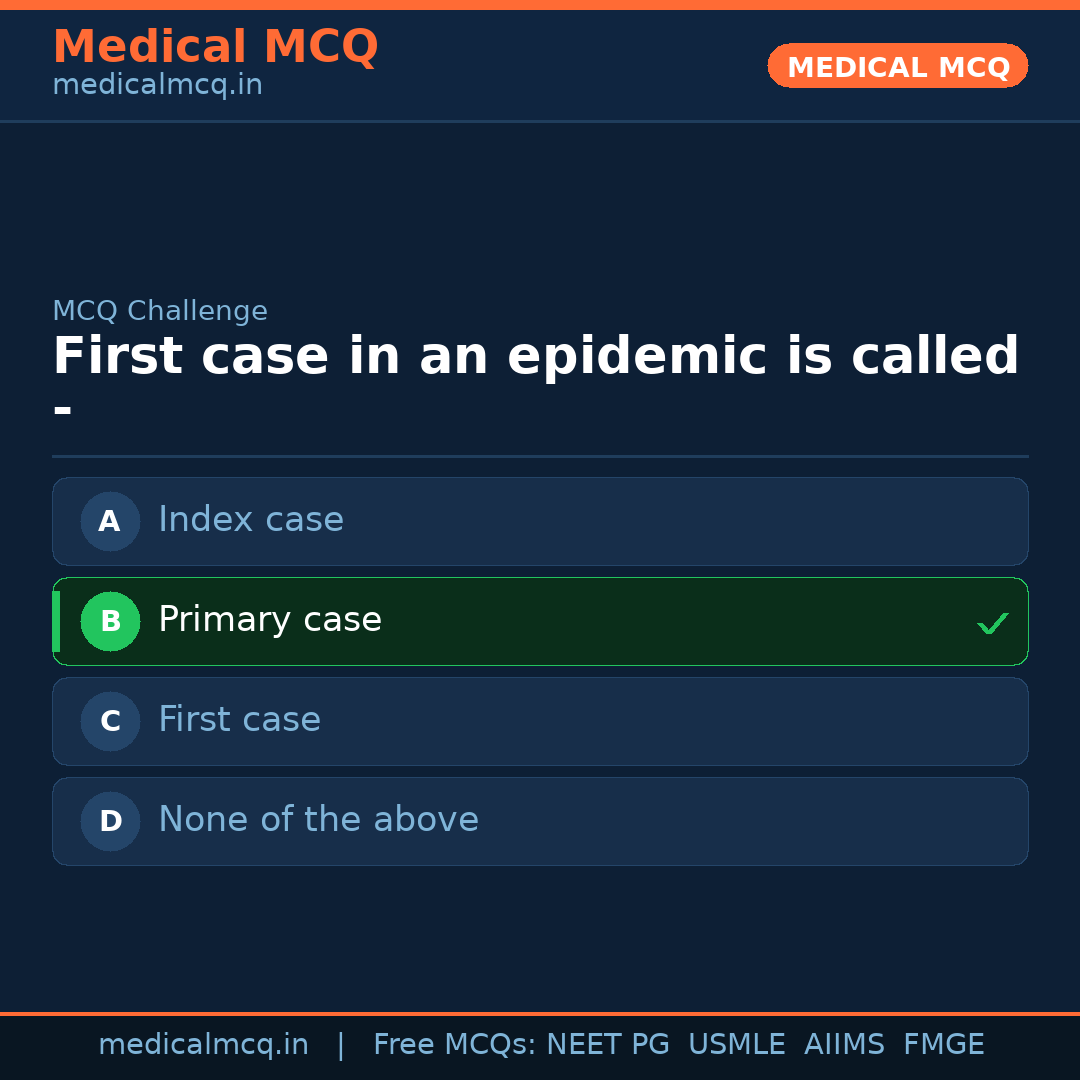Click the orange left accent bar on option B

tap(56, 621)
